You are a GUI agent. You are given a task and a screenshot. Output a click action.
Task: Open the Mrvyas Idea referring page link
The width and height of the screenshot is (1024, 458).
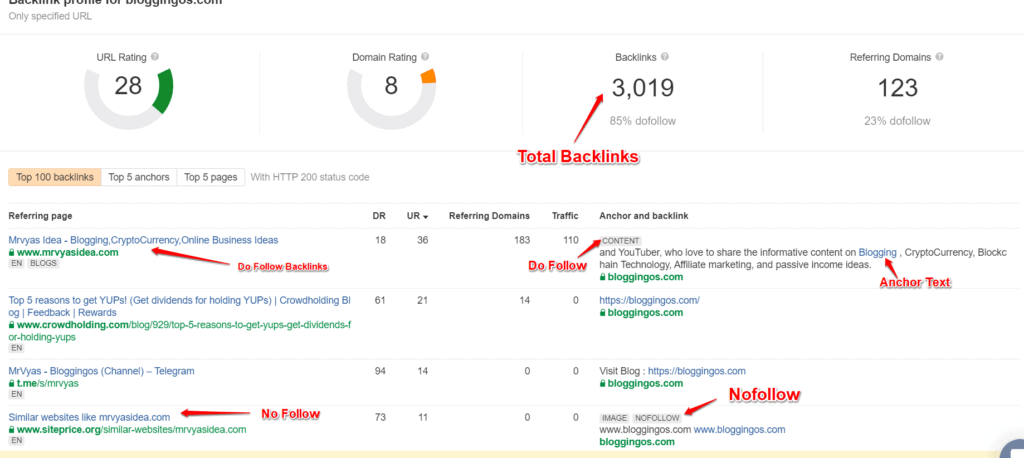click(x=143, y=240)
